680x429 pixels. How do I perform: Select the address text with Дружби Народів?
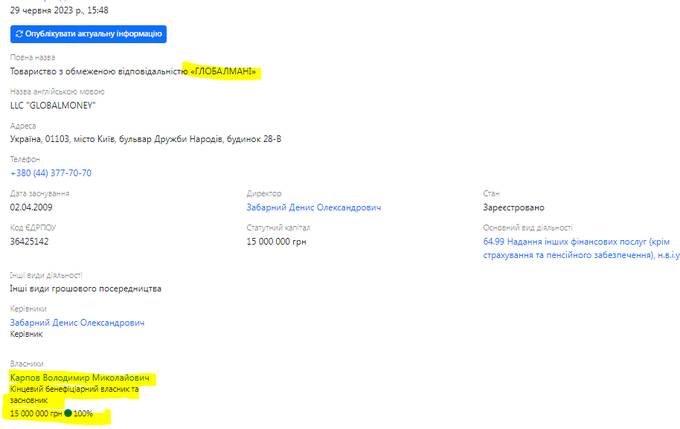[x=146, y=139]
